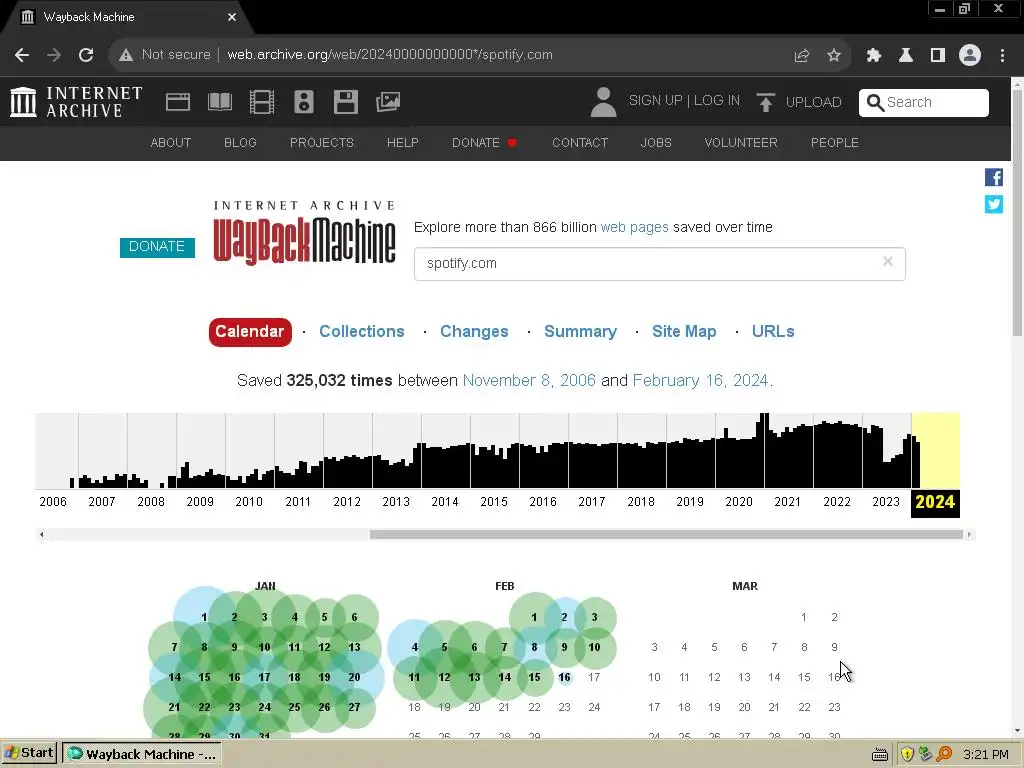
Task: Click the LOG IN link
Action: pos(716,100)
